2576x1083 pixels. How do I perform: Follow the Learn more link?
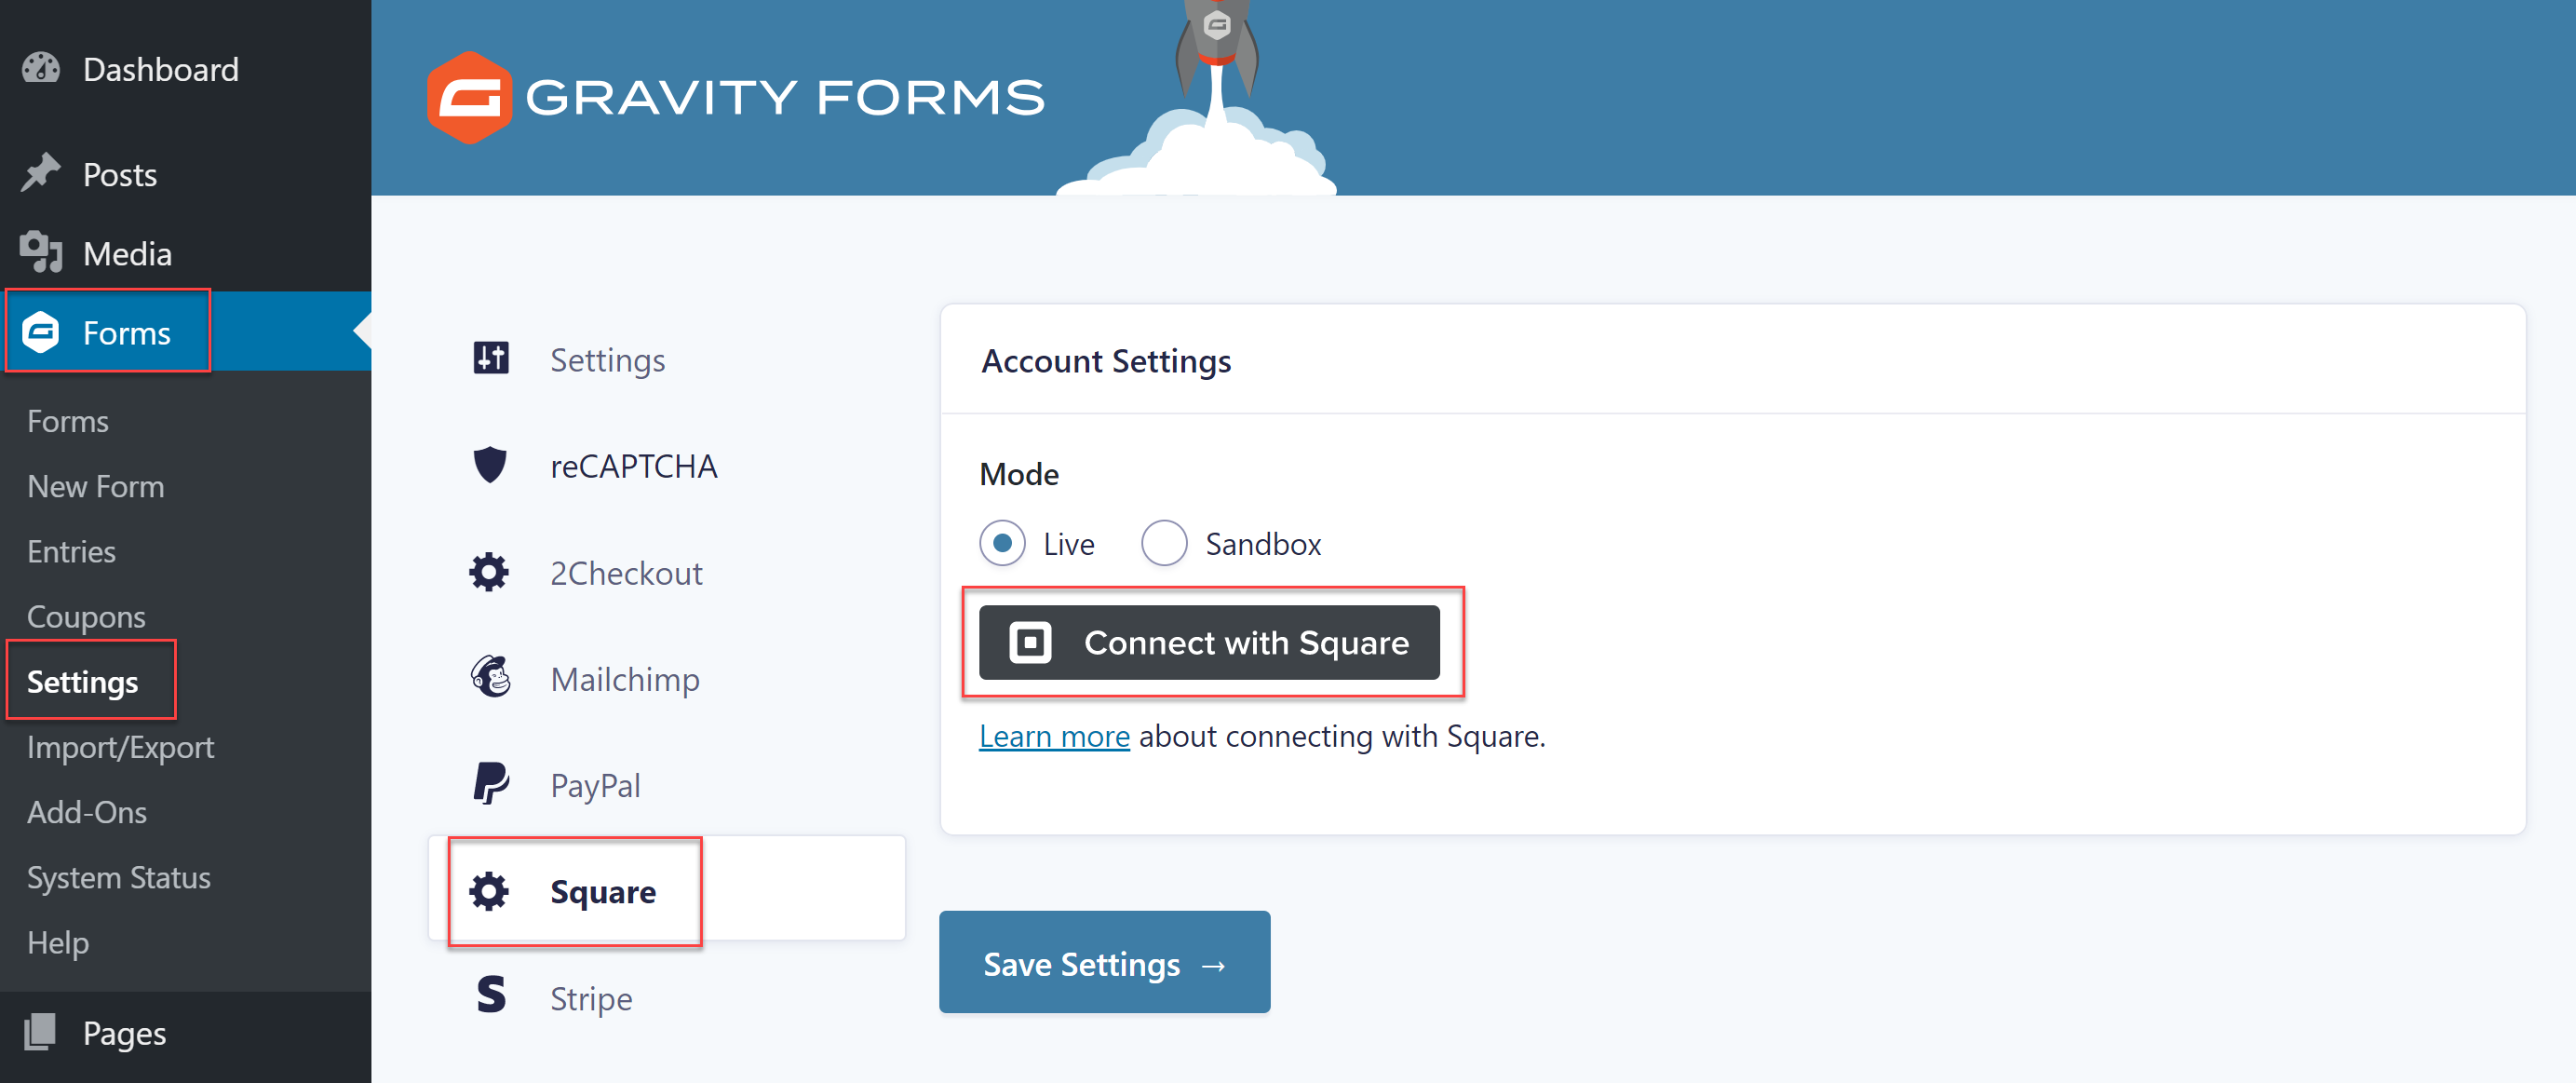point(1054,736)
